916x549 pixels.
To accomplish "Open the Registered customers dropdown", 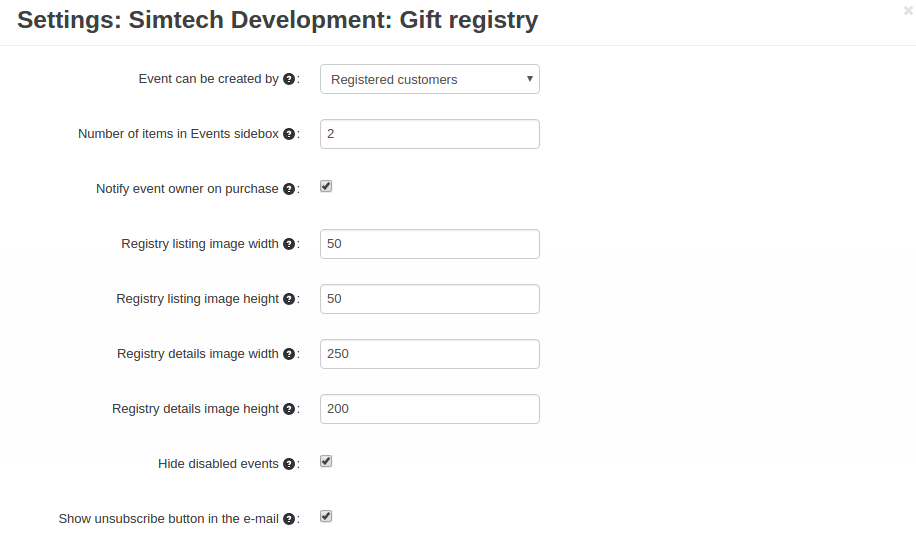I will click(x=430, y=79).
